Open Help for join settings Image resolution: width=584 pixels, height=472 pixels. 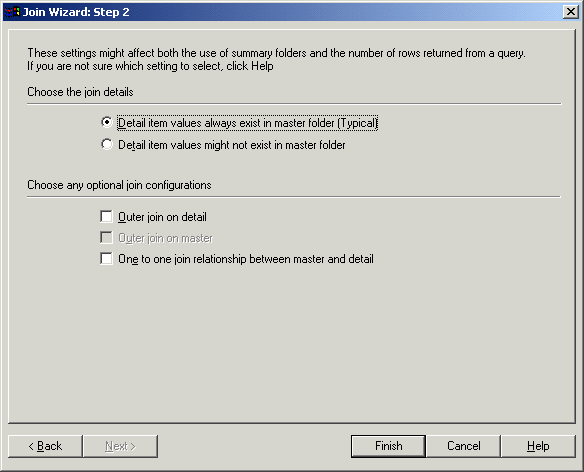point(538,446)
